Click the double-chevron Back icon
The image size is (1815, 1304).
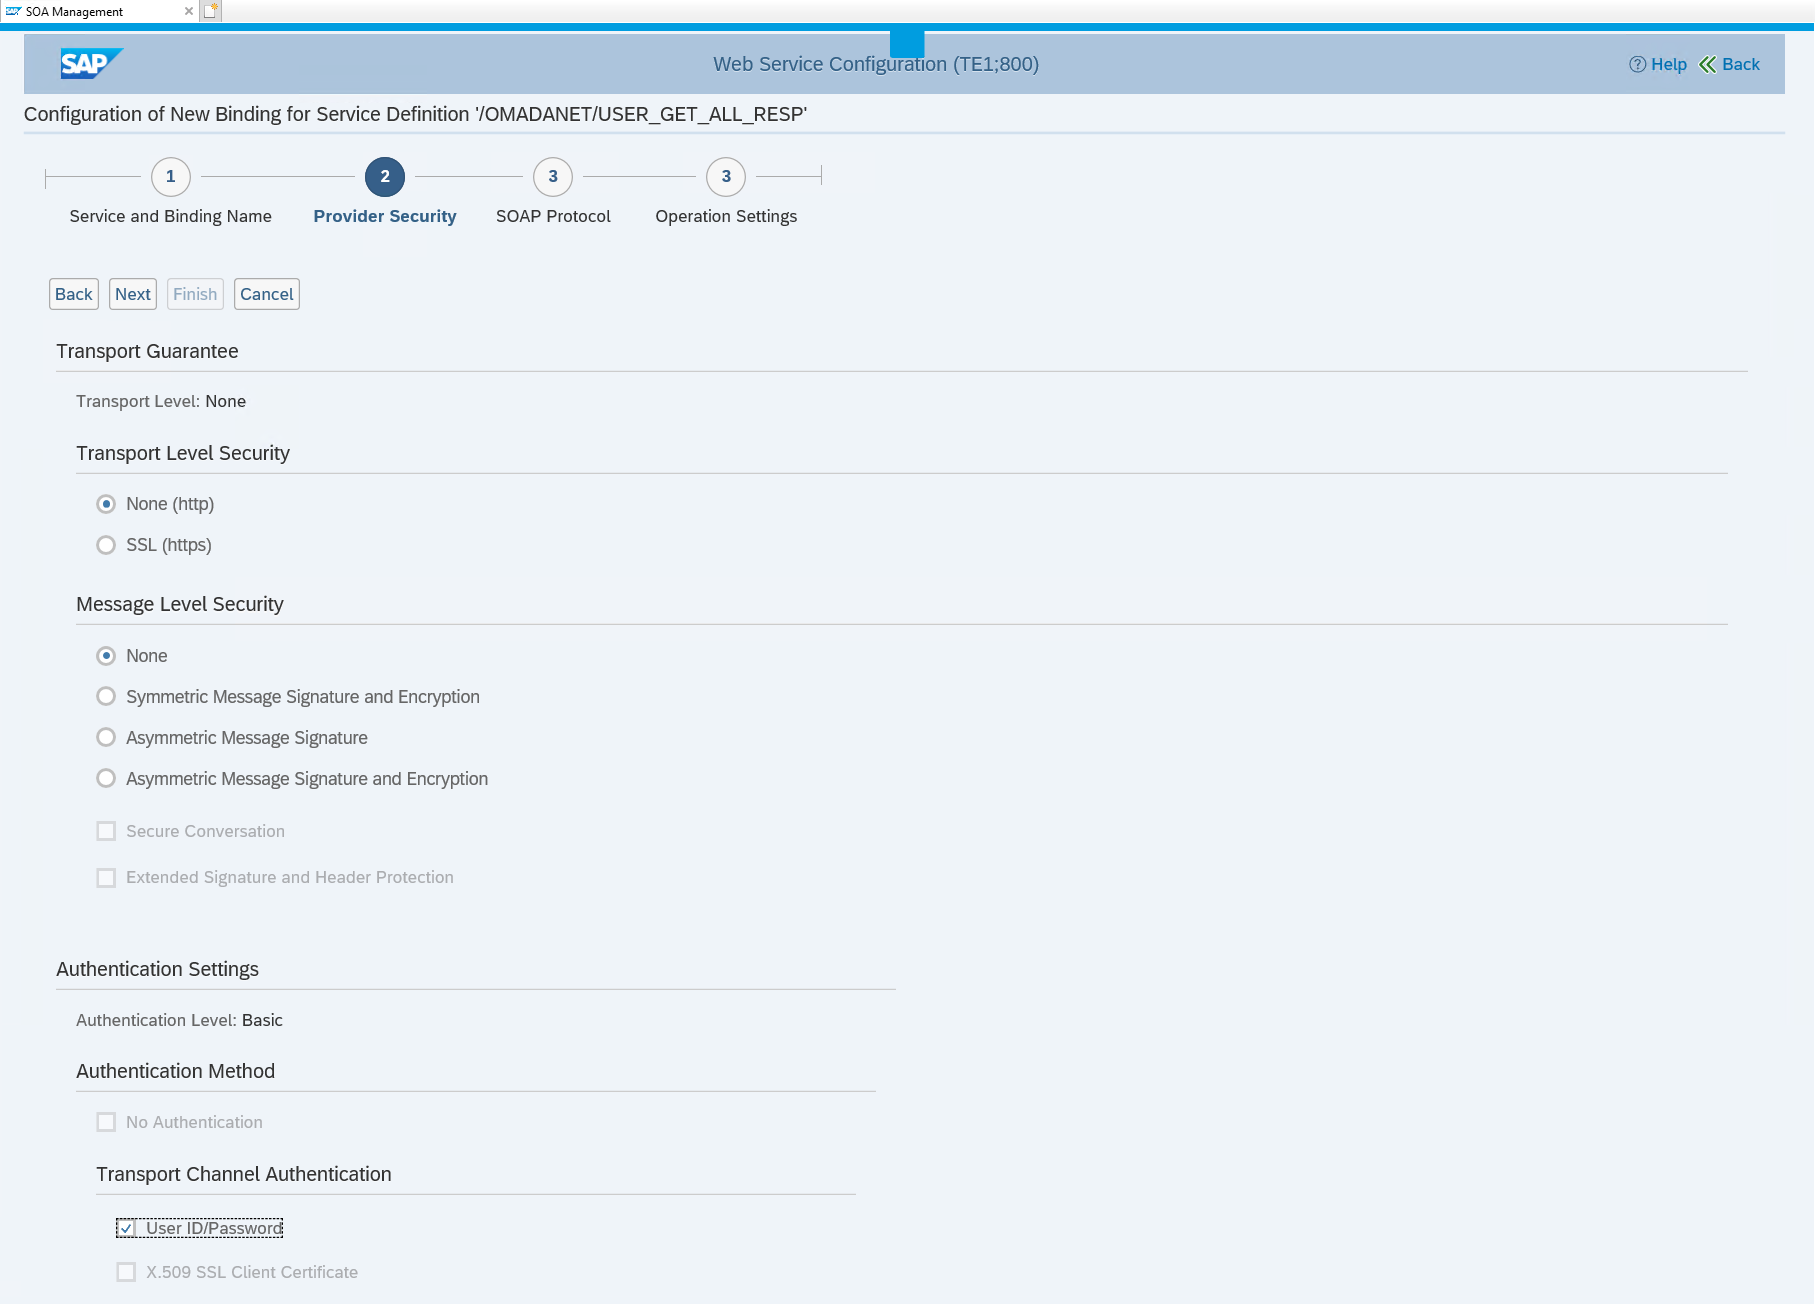[1708, 64]
